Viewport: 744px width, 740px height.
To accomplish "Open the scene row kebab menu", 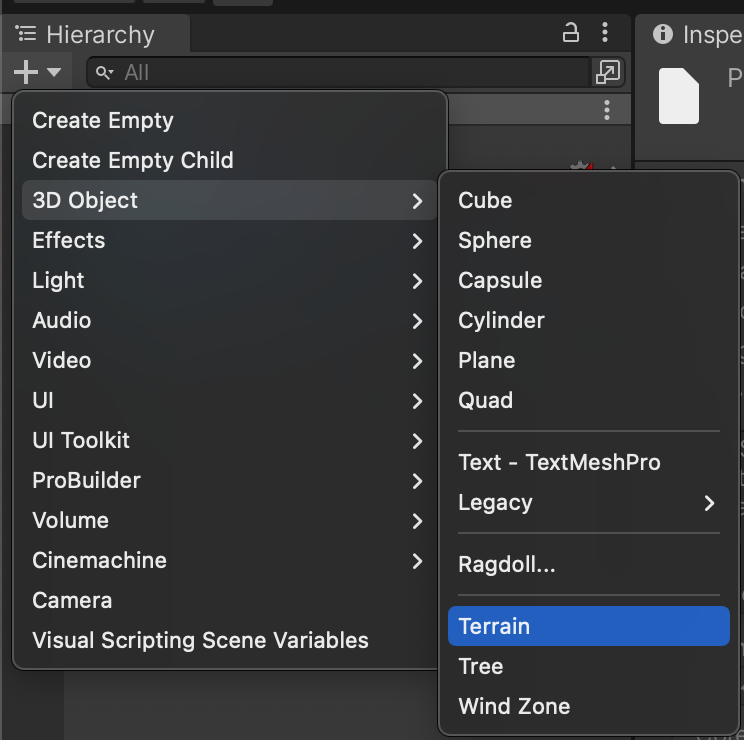I will pyautogui.click(x=607, y=110).
